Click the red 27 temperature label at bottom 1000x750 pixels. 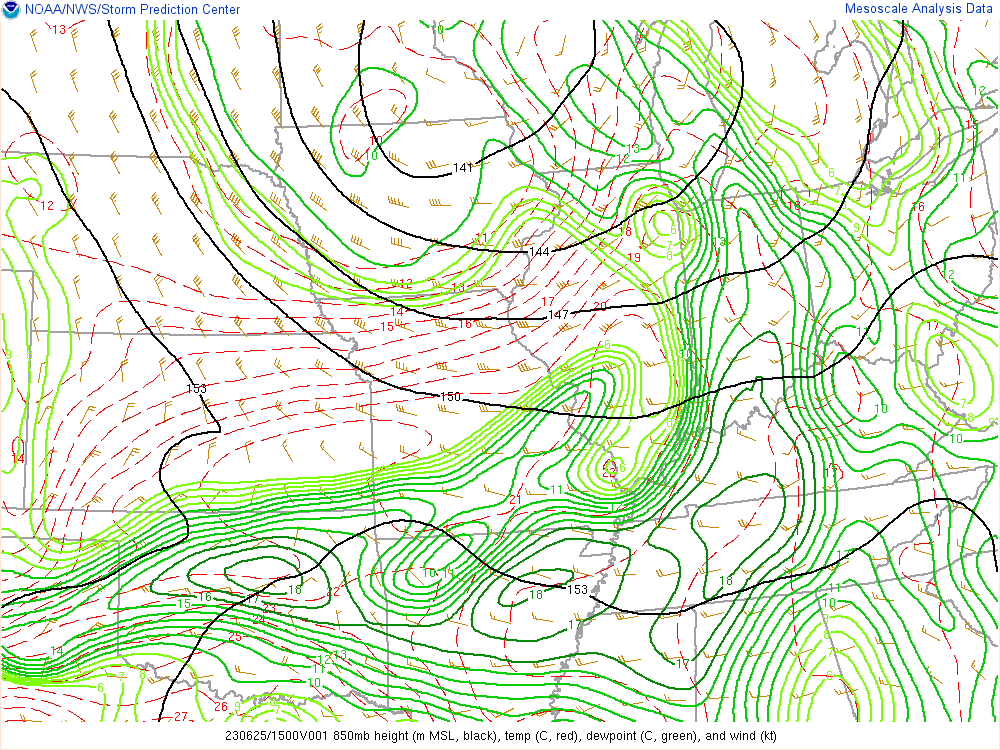181,716
